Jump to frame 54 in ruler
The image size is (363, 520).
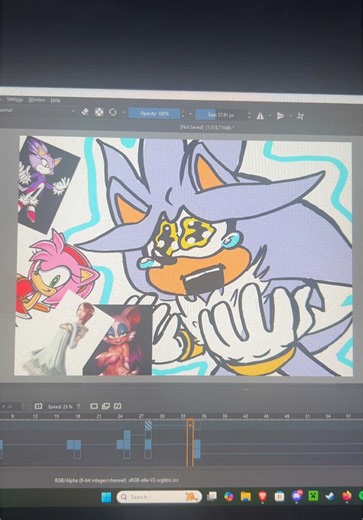[328, 416]
